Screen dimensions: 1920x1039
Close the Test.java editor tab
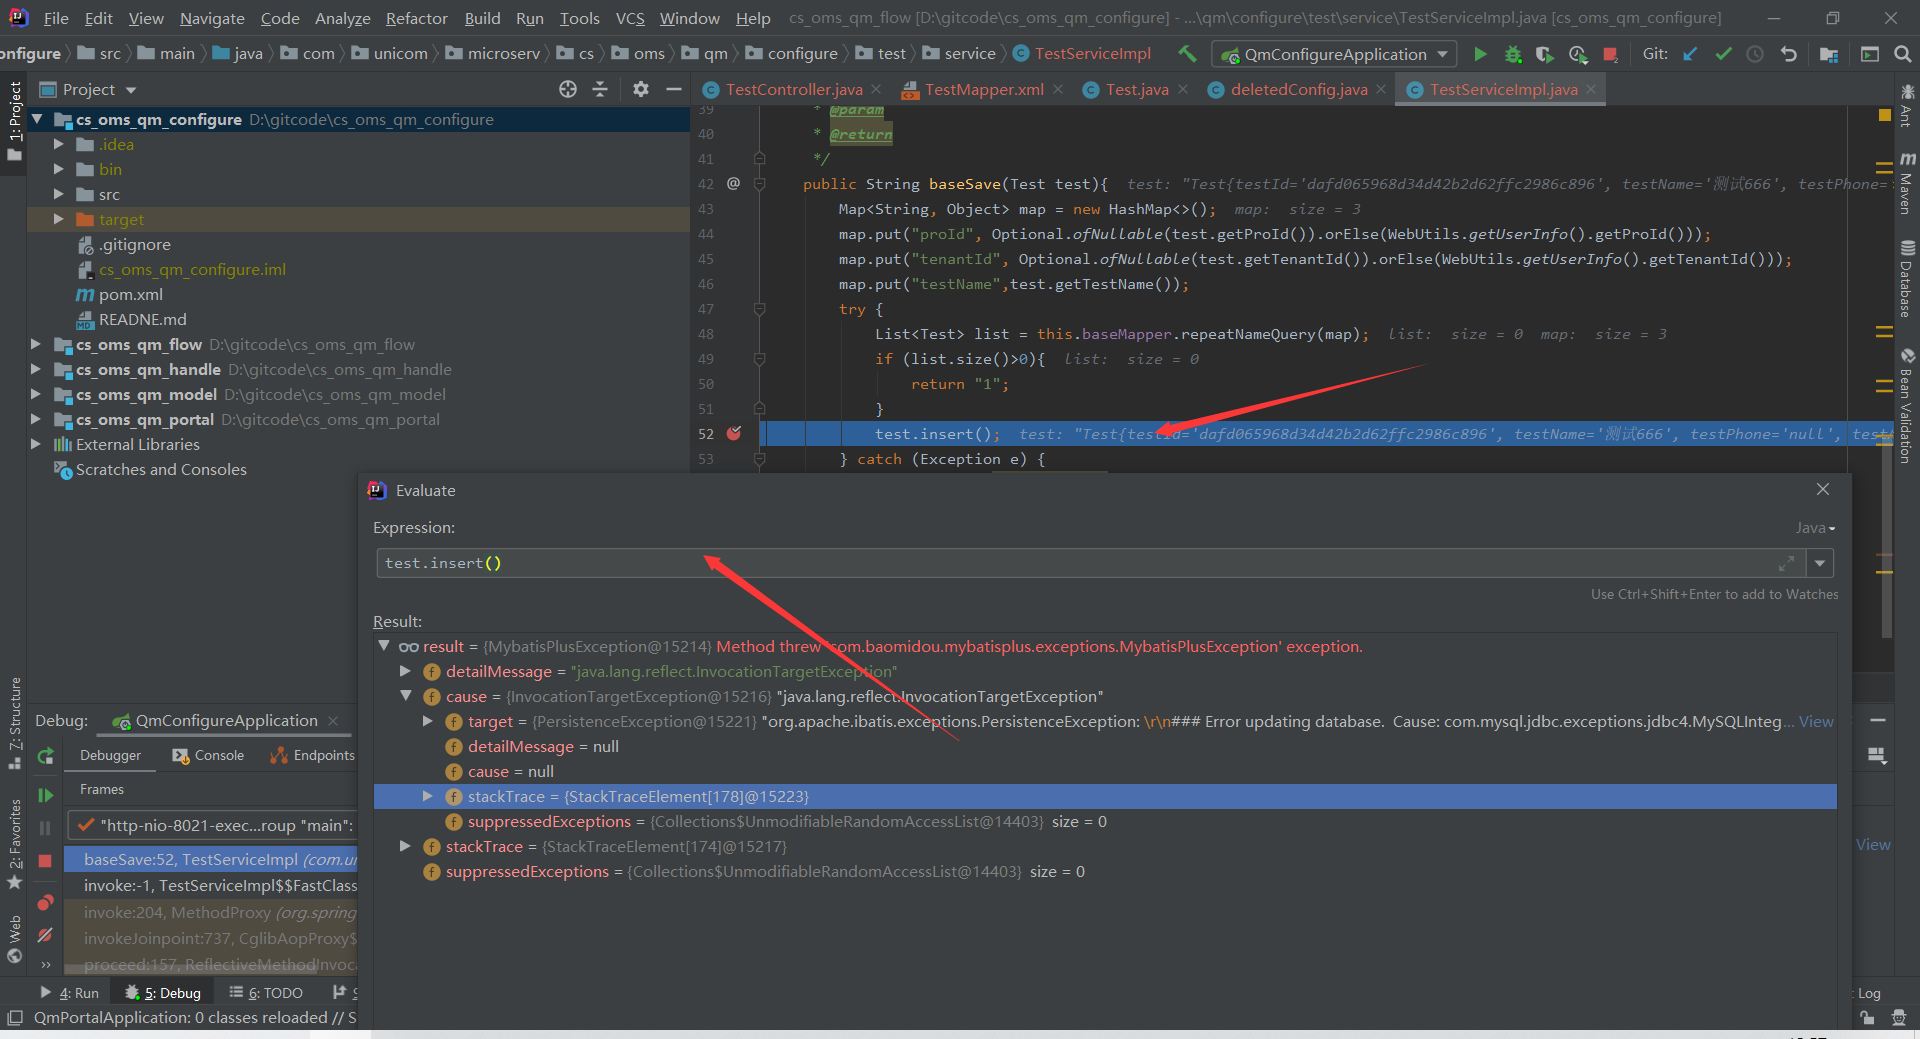[x=1183, y=89]
